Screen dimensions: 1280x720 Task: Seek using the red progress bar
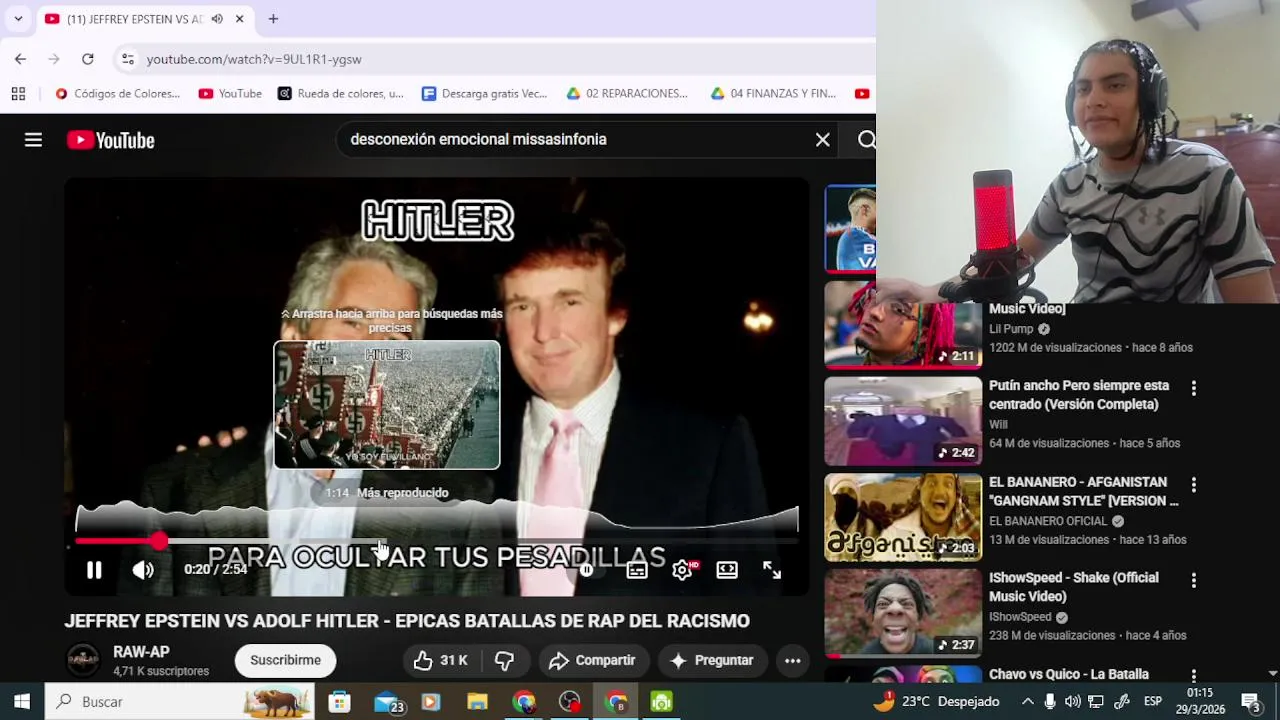(x=436, y=541)
